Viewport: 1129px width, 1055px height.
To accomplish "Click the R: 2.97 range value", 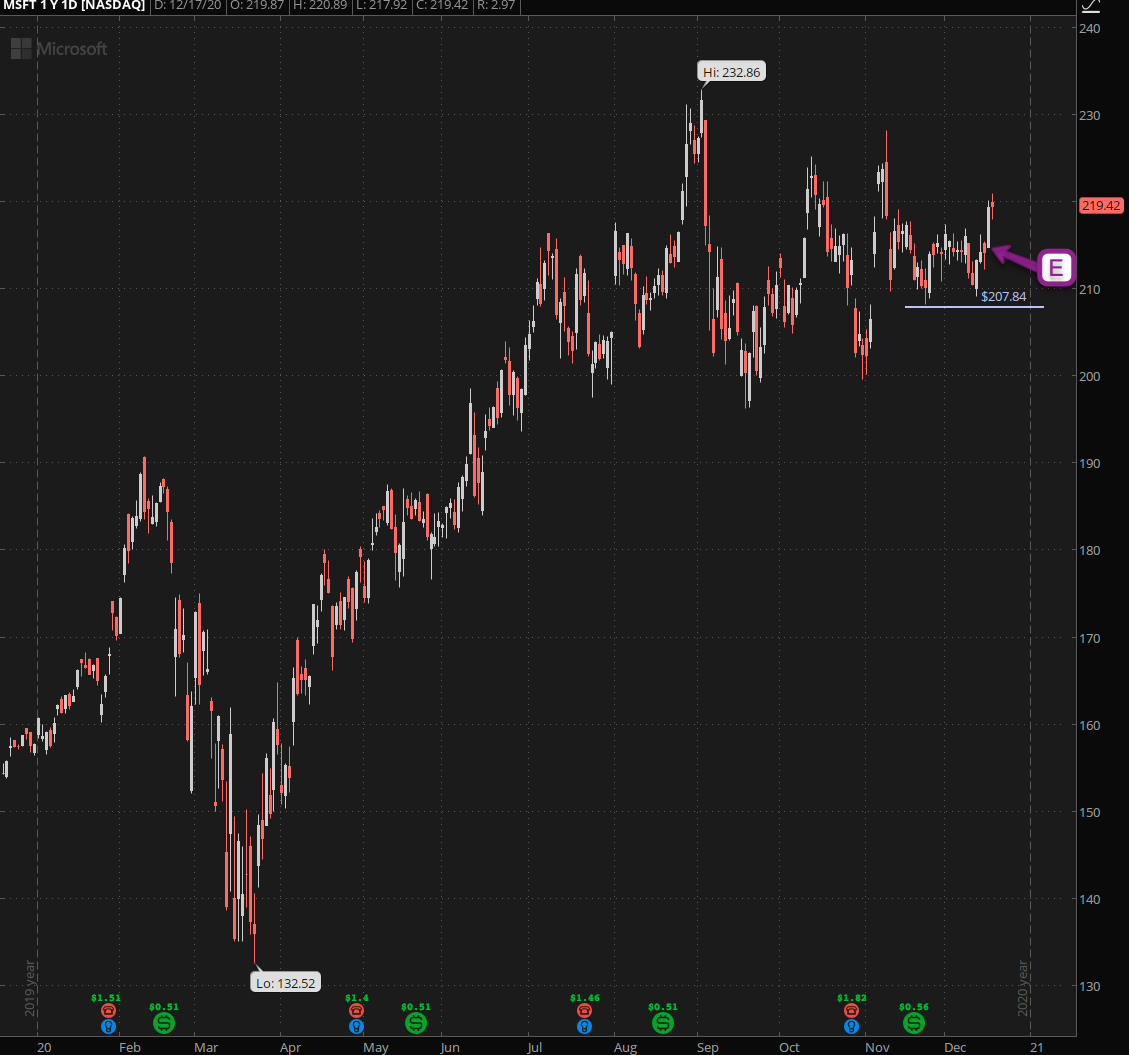I will 496,6.
